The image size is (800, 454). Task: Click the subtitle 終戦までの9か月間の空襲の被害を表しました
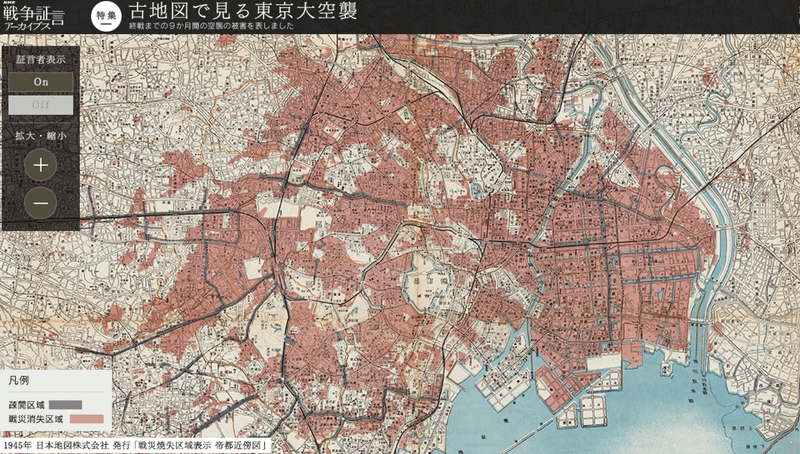pos(211,26)
